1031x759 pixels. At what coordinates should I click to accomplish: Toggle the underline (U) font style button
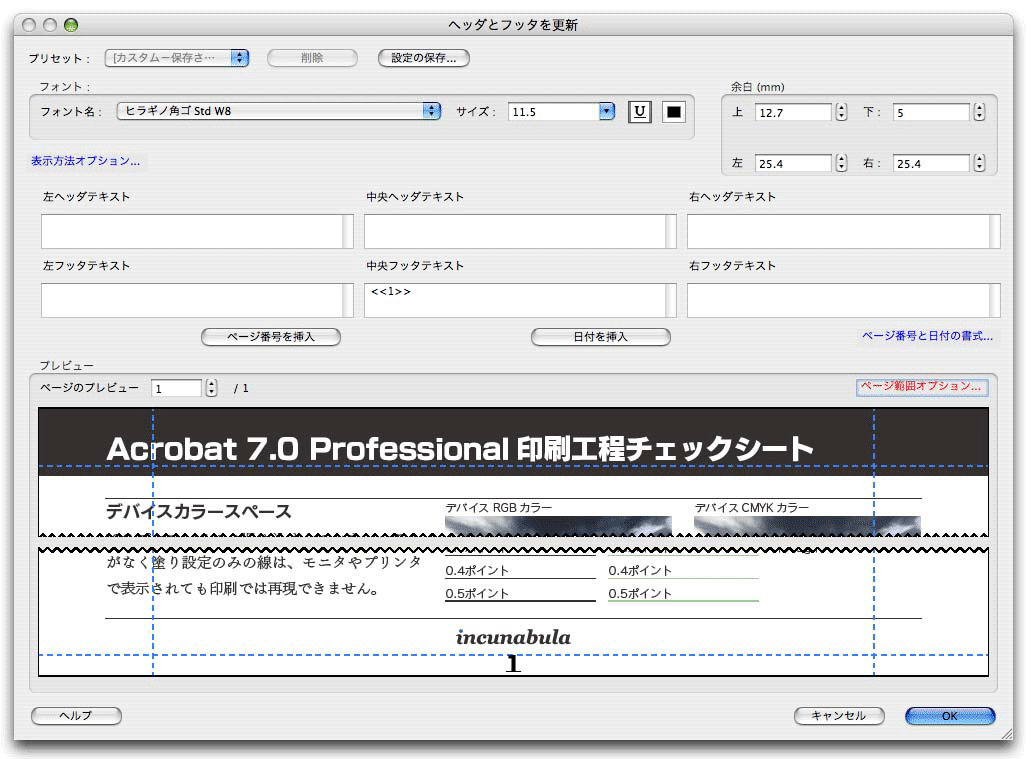(x=639, y=112)
